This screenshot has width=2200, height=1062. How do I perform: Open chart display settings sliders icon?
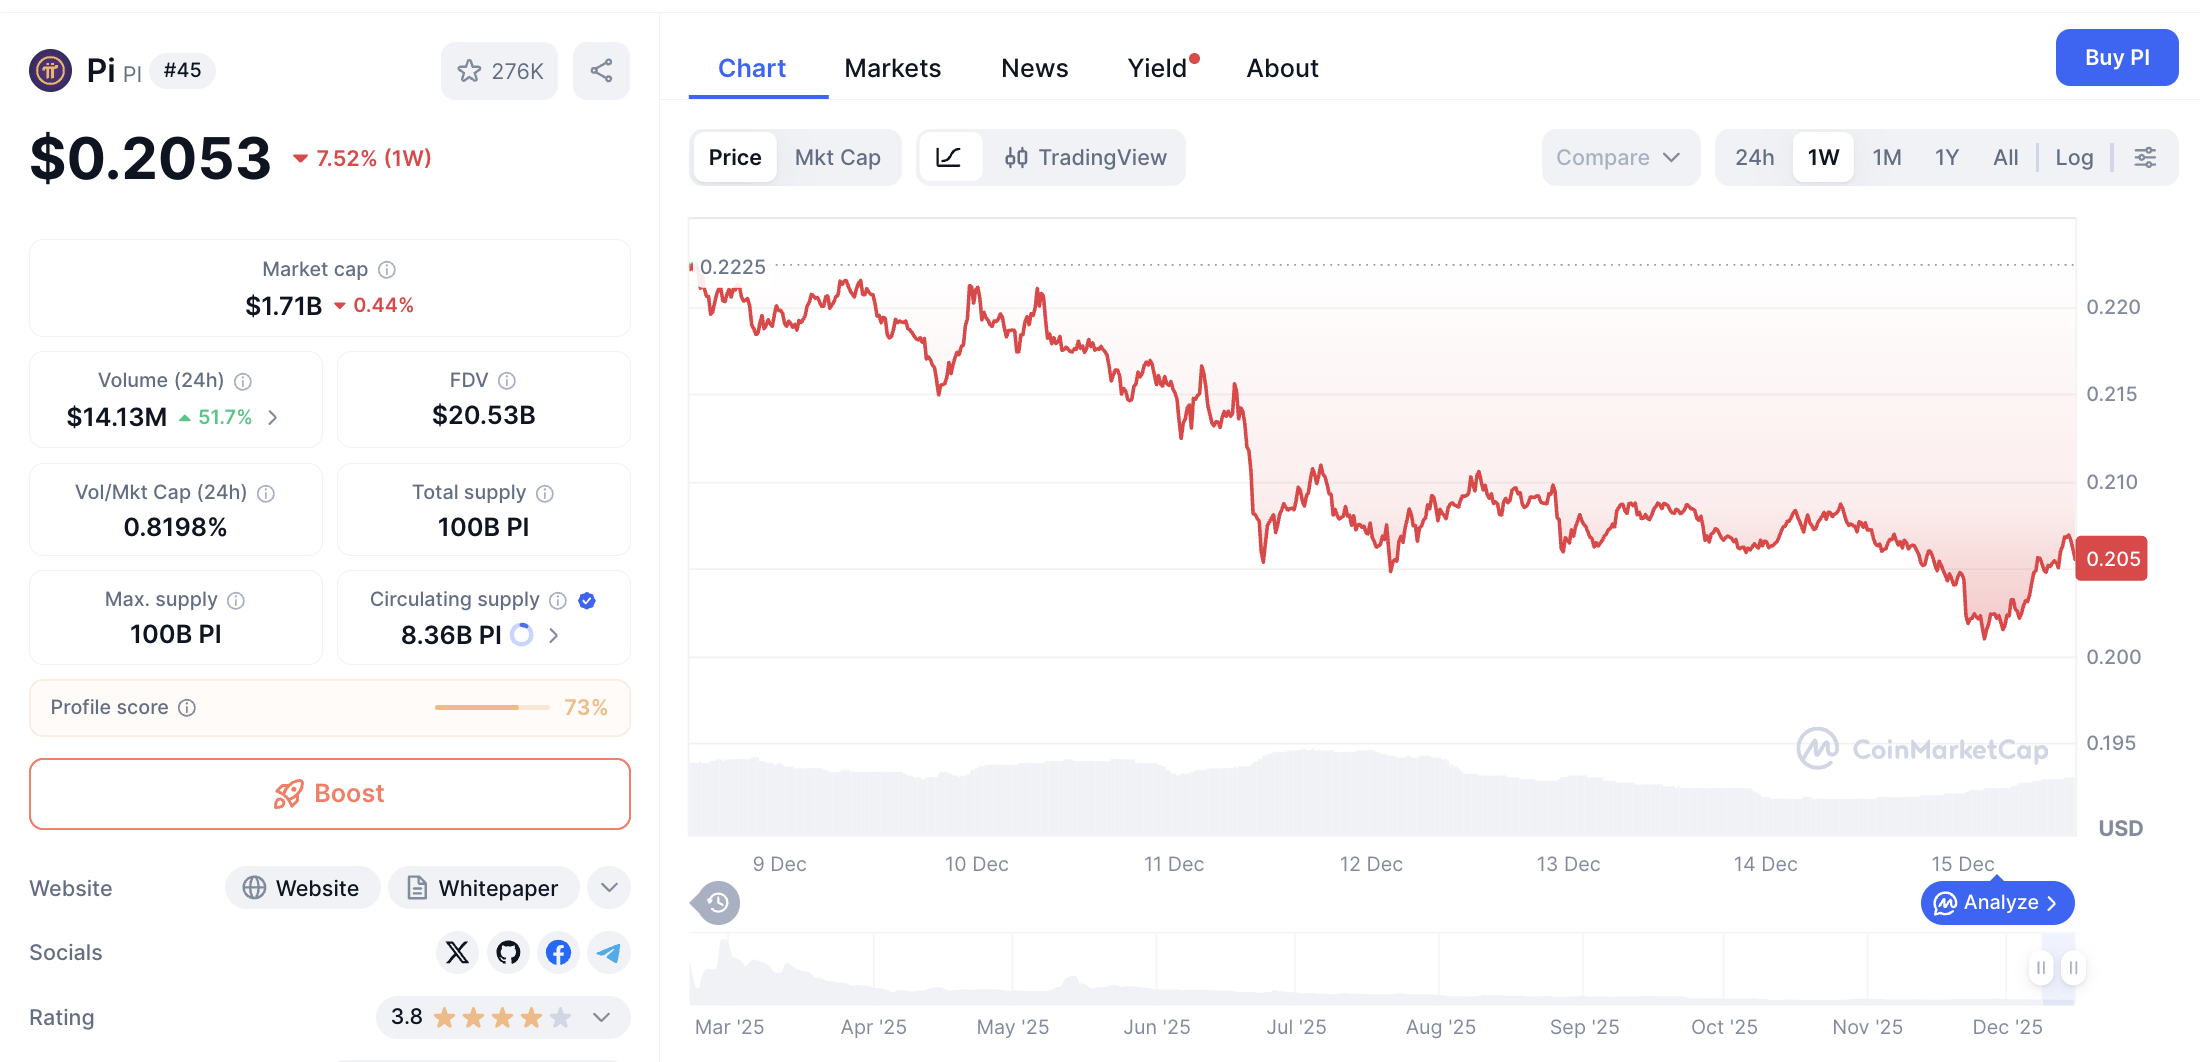pos(2146,157)
